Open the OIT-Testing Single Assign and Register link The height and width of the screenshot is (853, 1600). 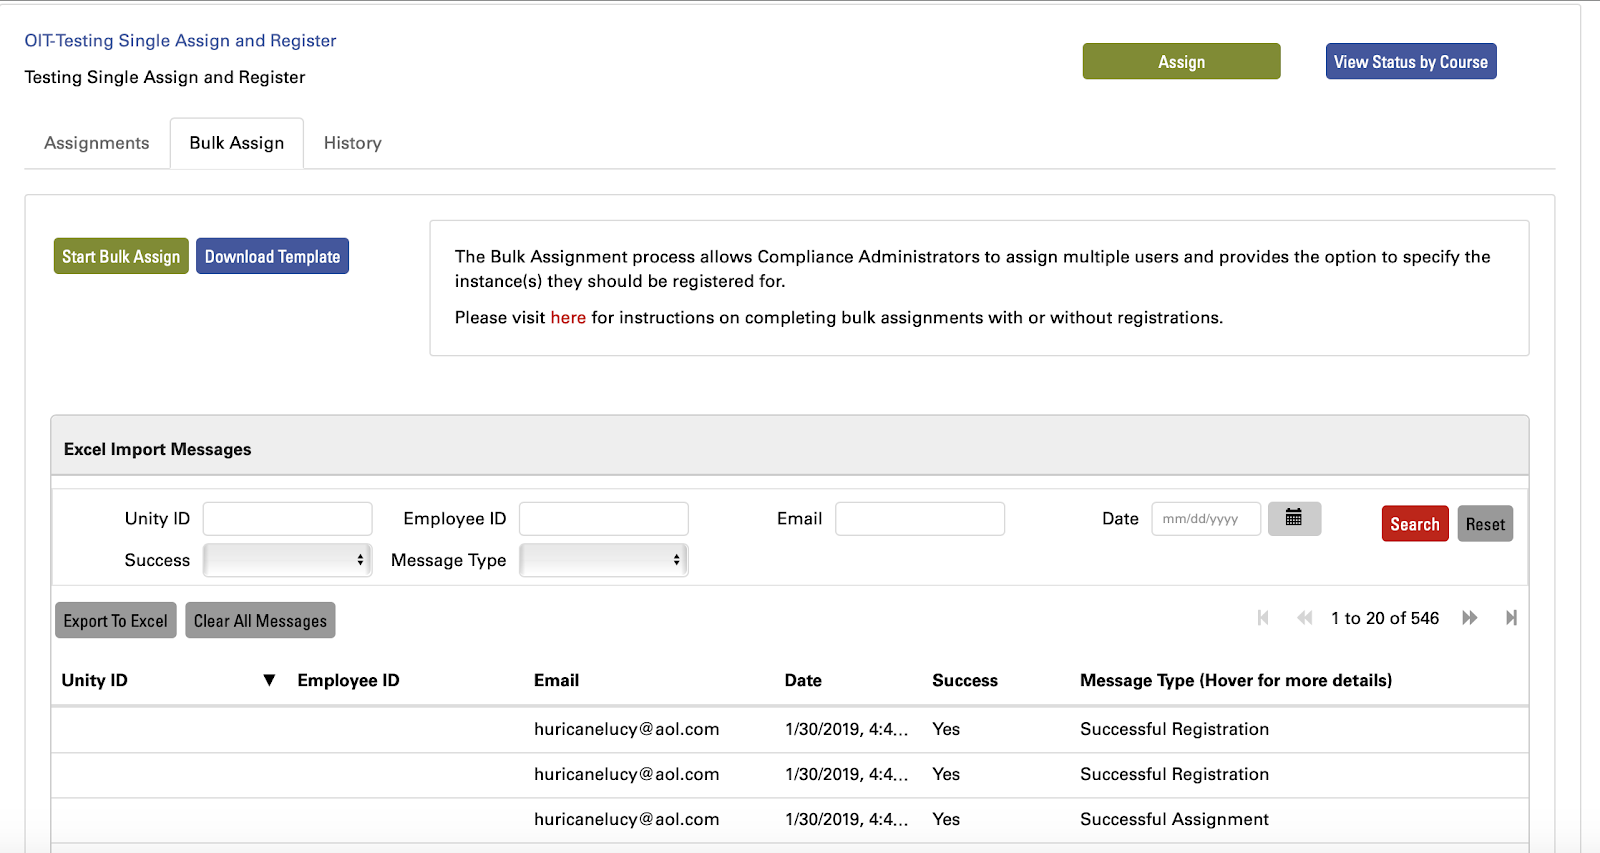pyautogui.click(x=180, y=41)
